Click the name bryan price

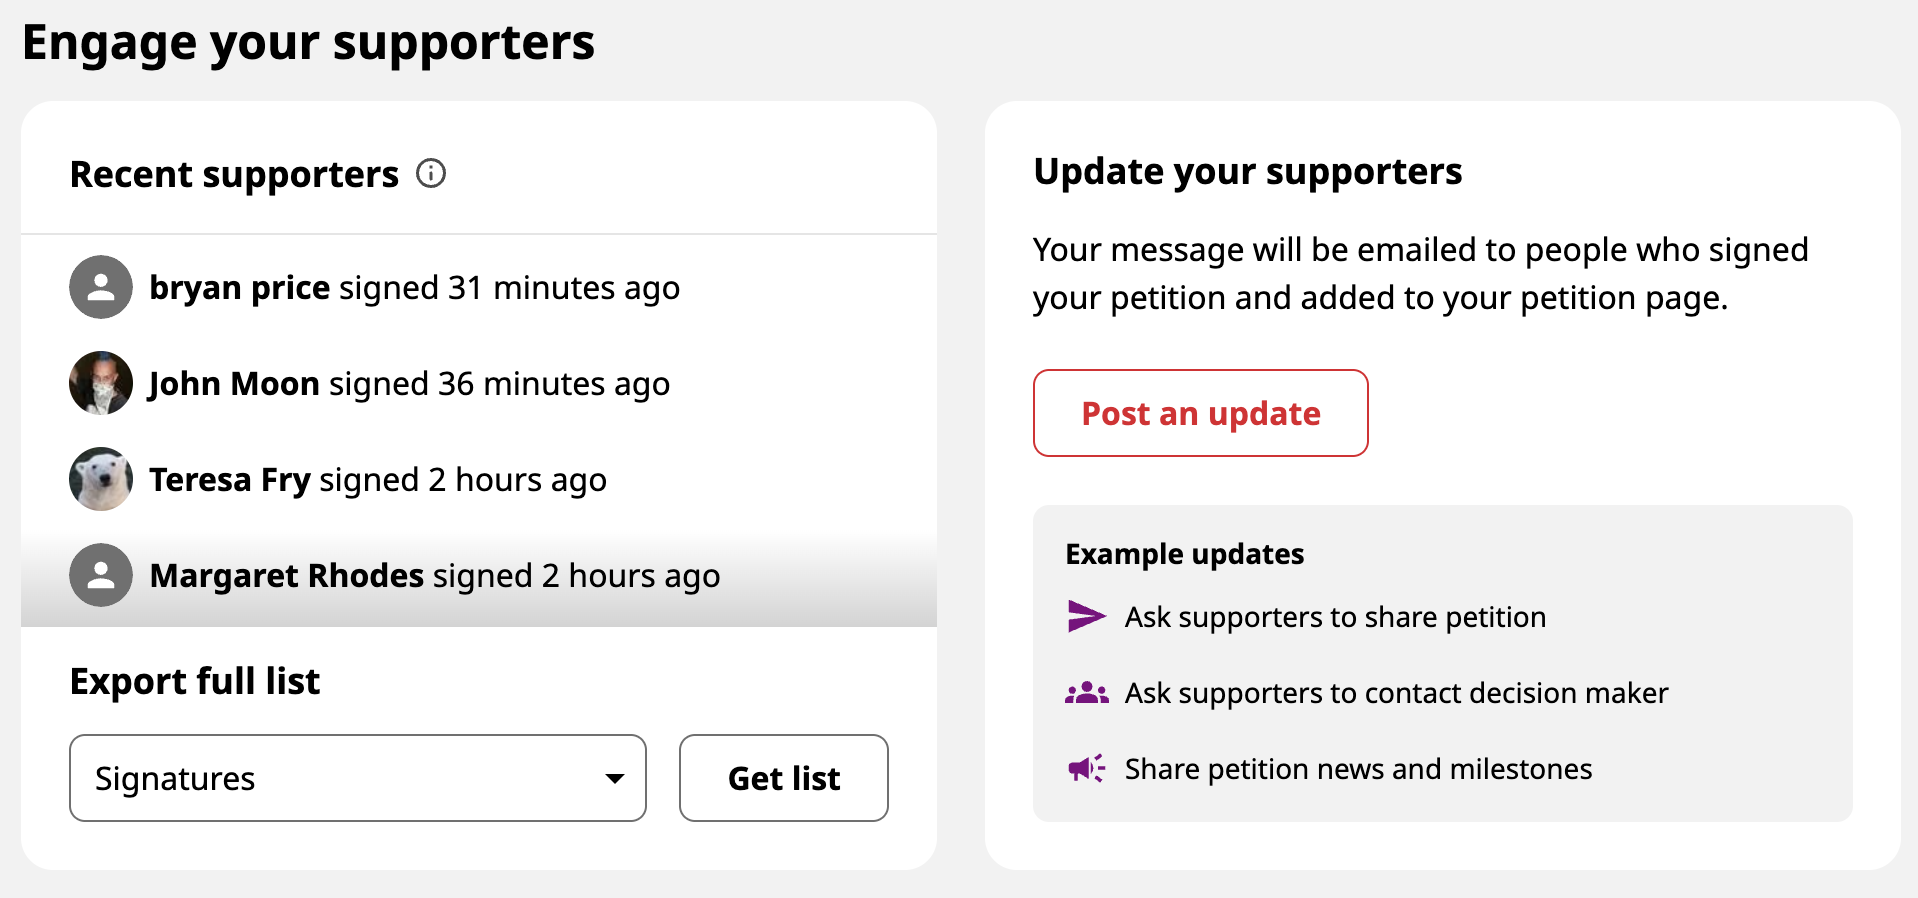pyautogui.click(x=240, y=288)
